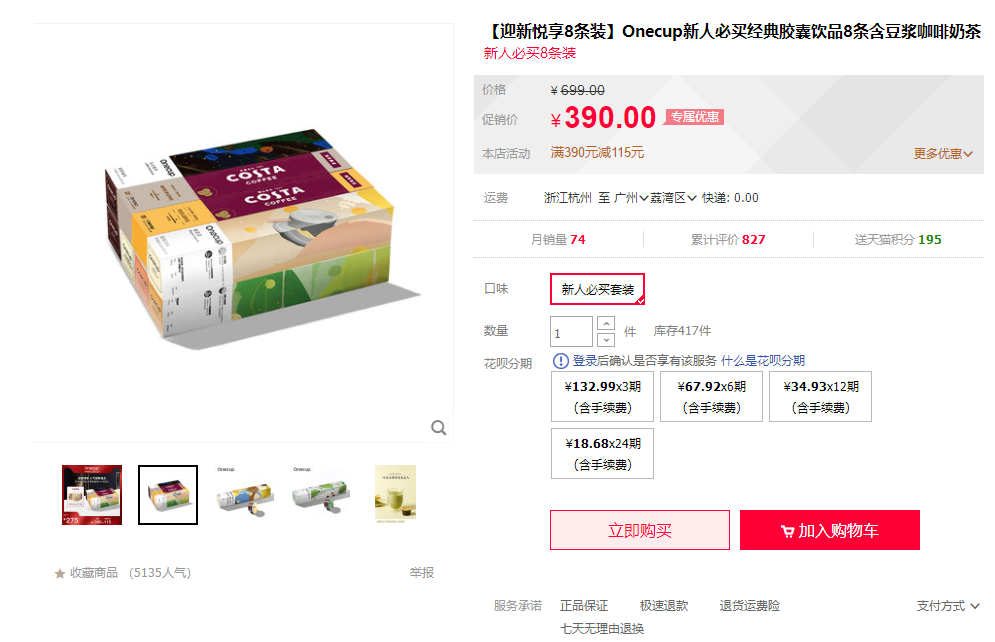Screen dimensions: 995x642
Task: Expand the 支付方式 payment methods
Action: (947, 606)
